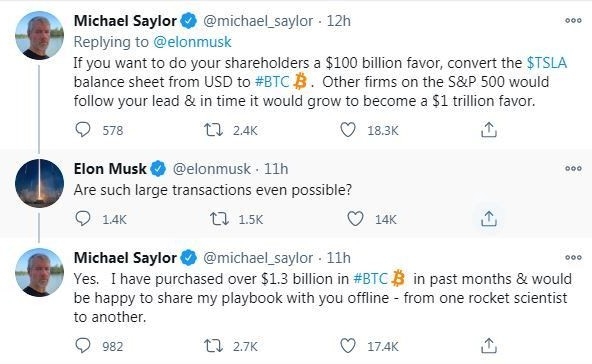Like the tweet with 17.4K likes
This screenshot has width=592, height=364.
click(348, 346)
